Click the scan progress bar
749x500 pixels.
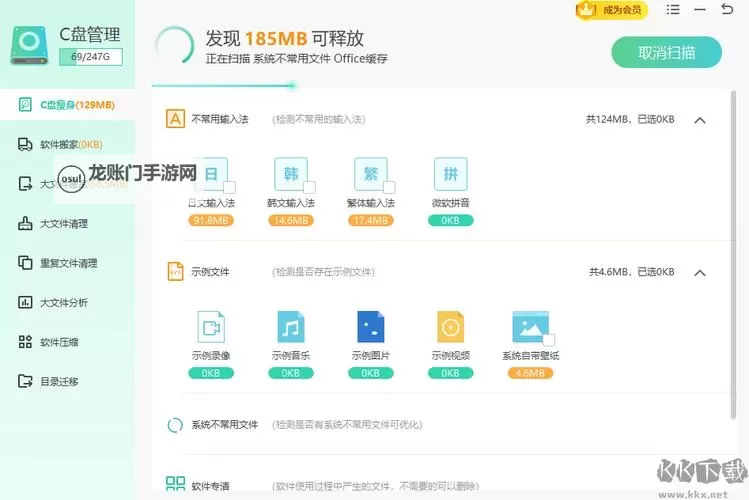pyautogui.click(x=225, y=86)
